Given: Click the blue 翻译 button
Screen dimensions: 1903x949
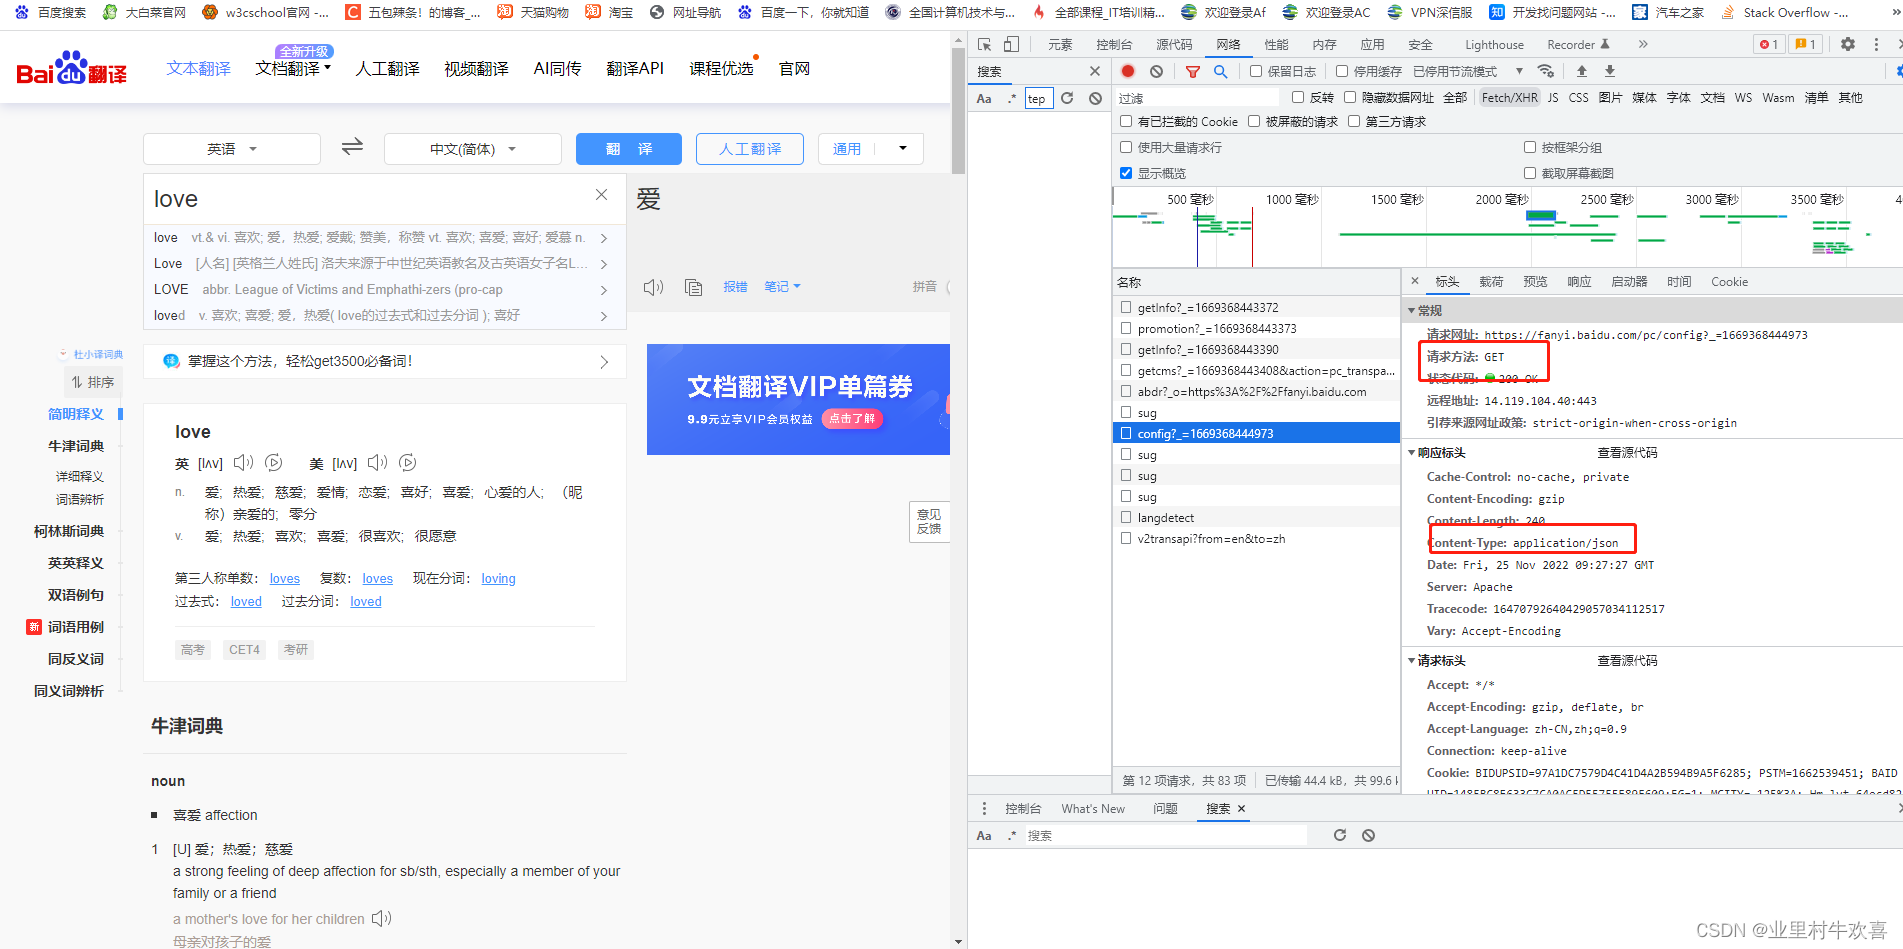Looking at the screenshot, I should 629,149.
